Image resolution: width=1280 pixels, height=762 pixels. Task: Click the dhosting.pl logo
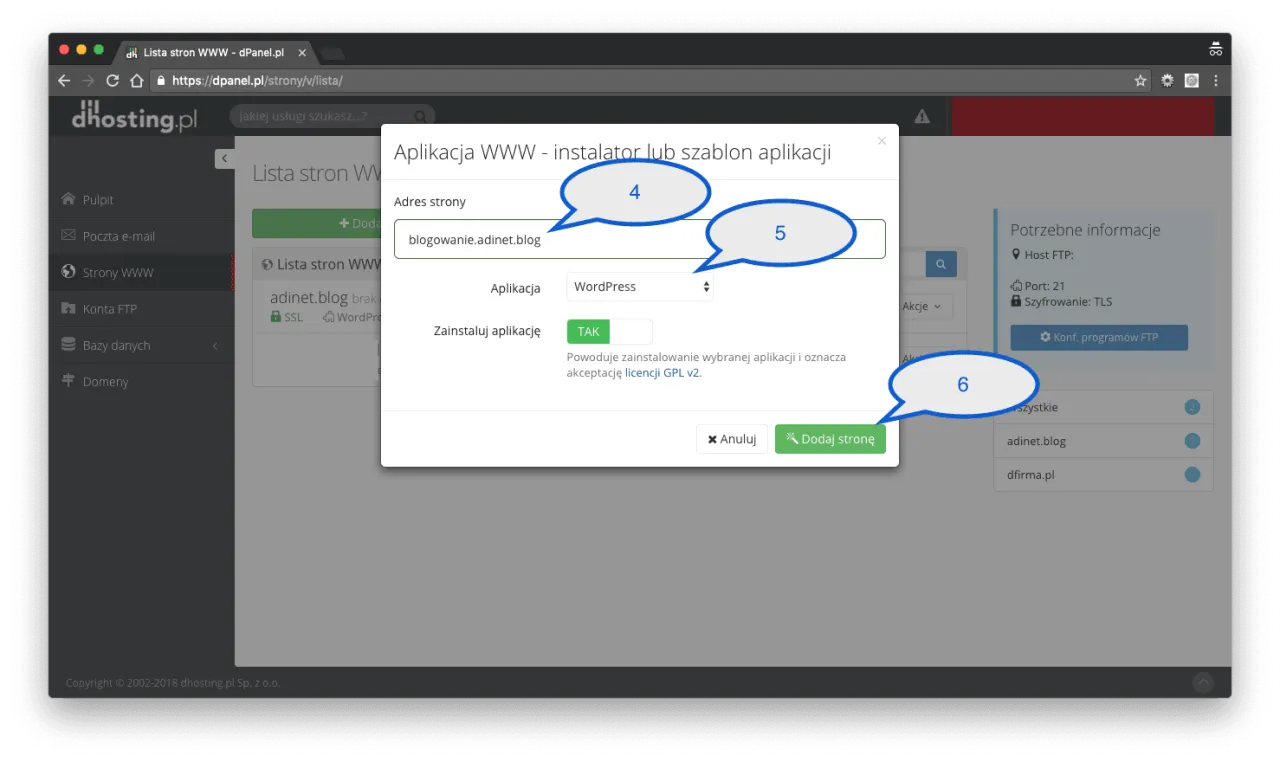point(134,116)
